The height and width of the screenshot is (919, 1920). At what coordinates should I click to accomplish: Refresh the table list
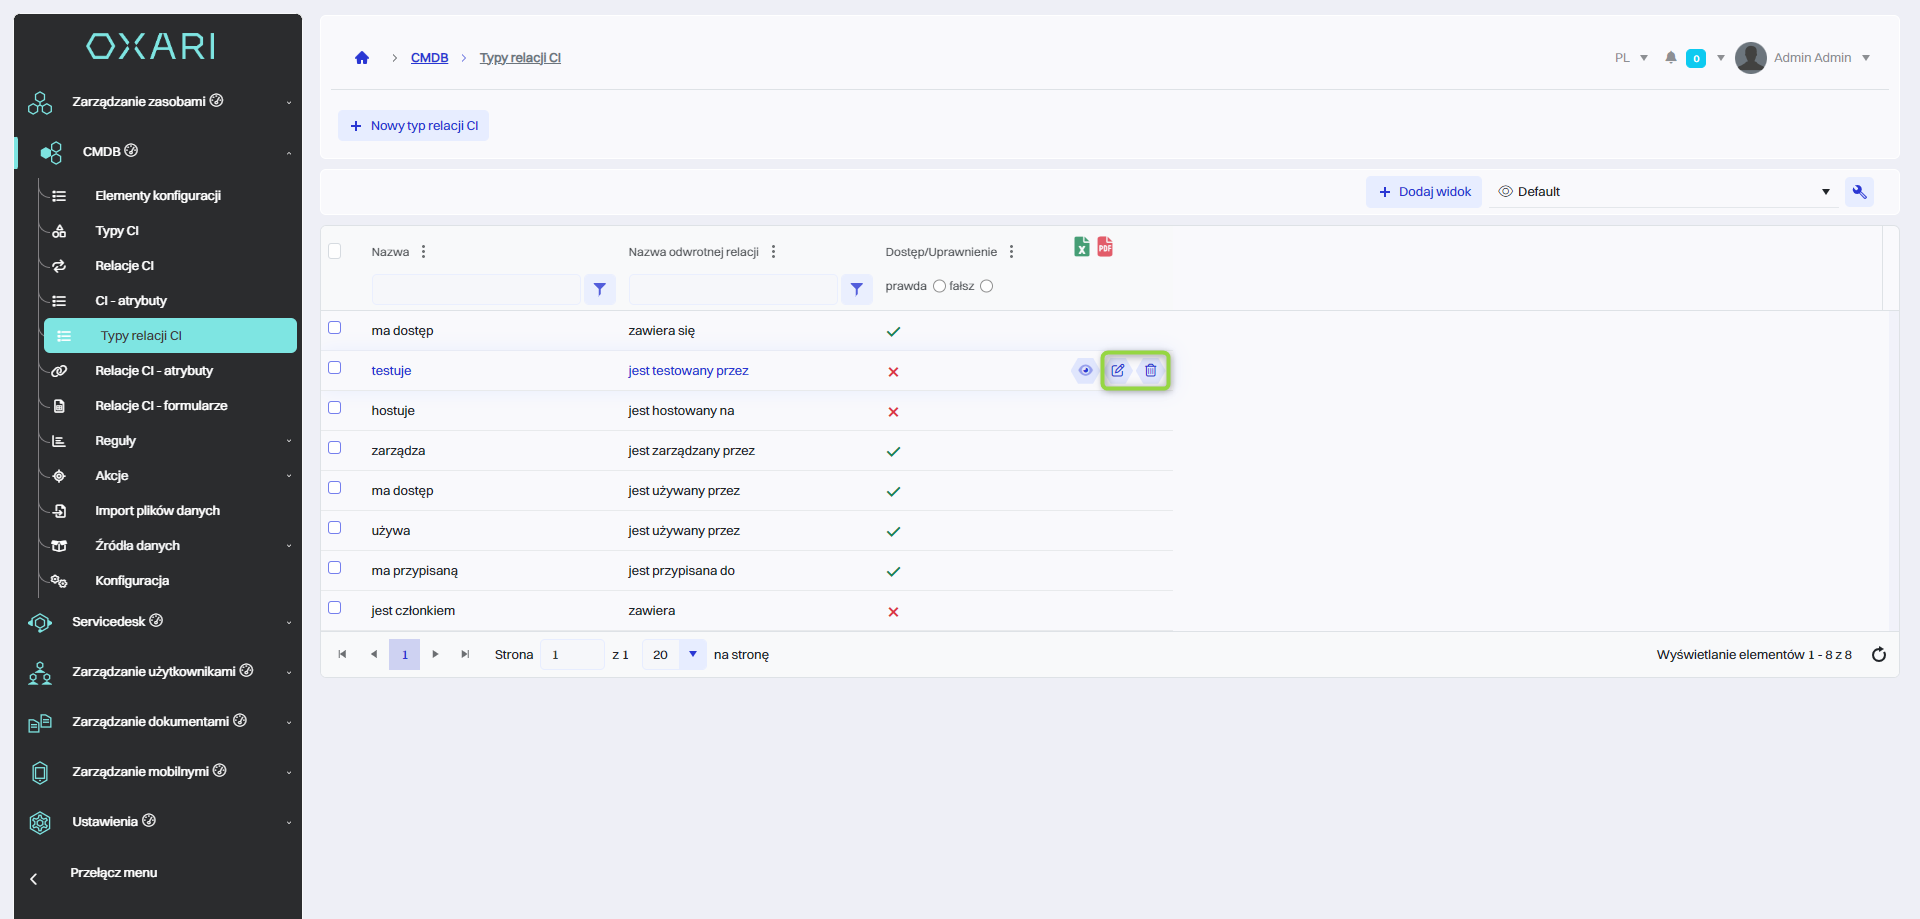[x=1879, y=655]
